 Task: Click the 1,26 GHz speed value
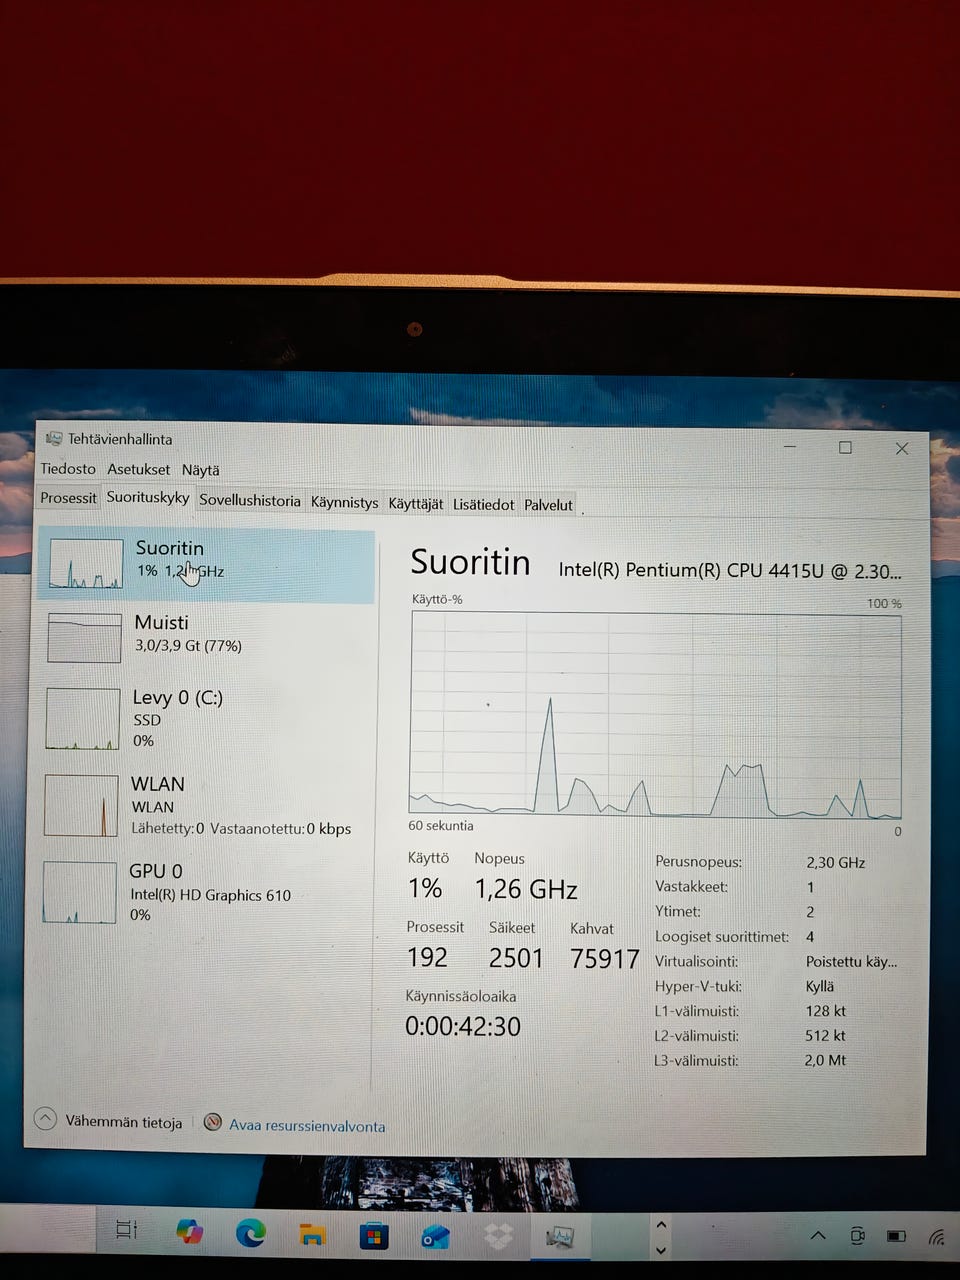[x=526, y=889]
